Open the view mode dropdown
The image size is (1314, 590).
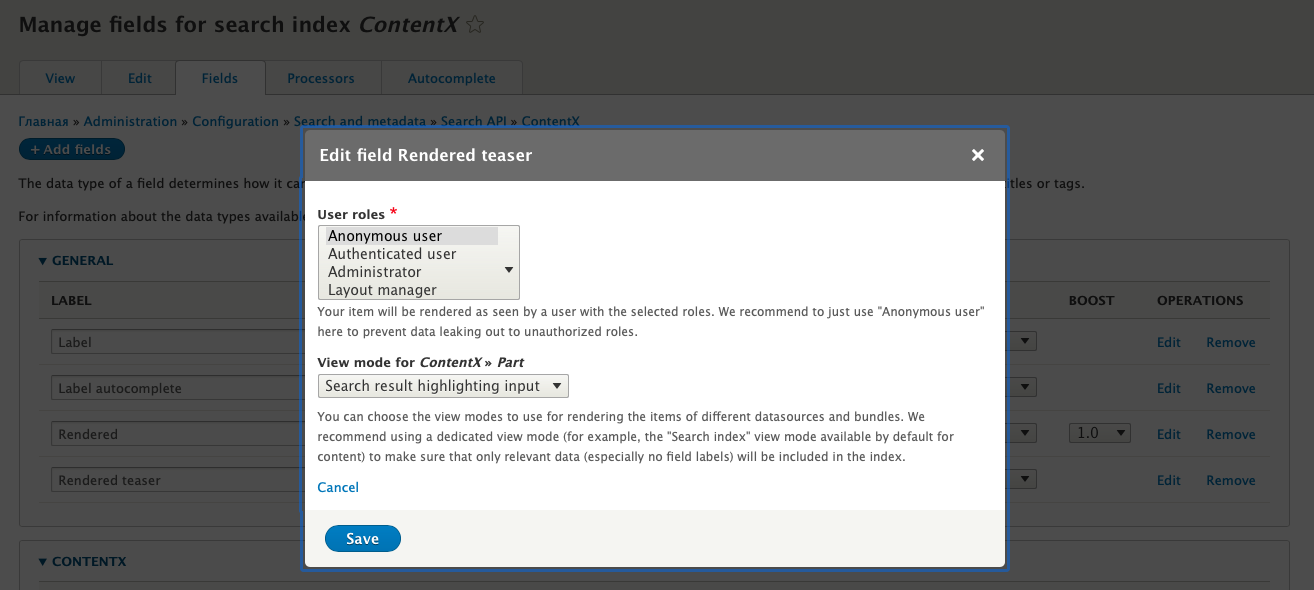(443, 386)
